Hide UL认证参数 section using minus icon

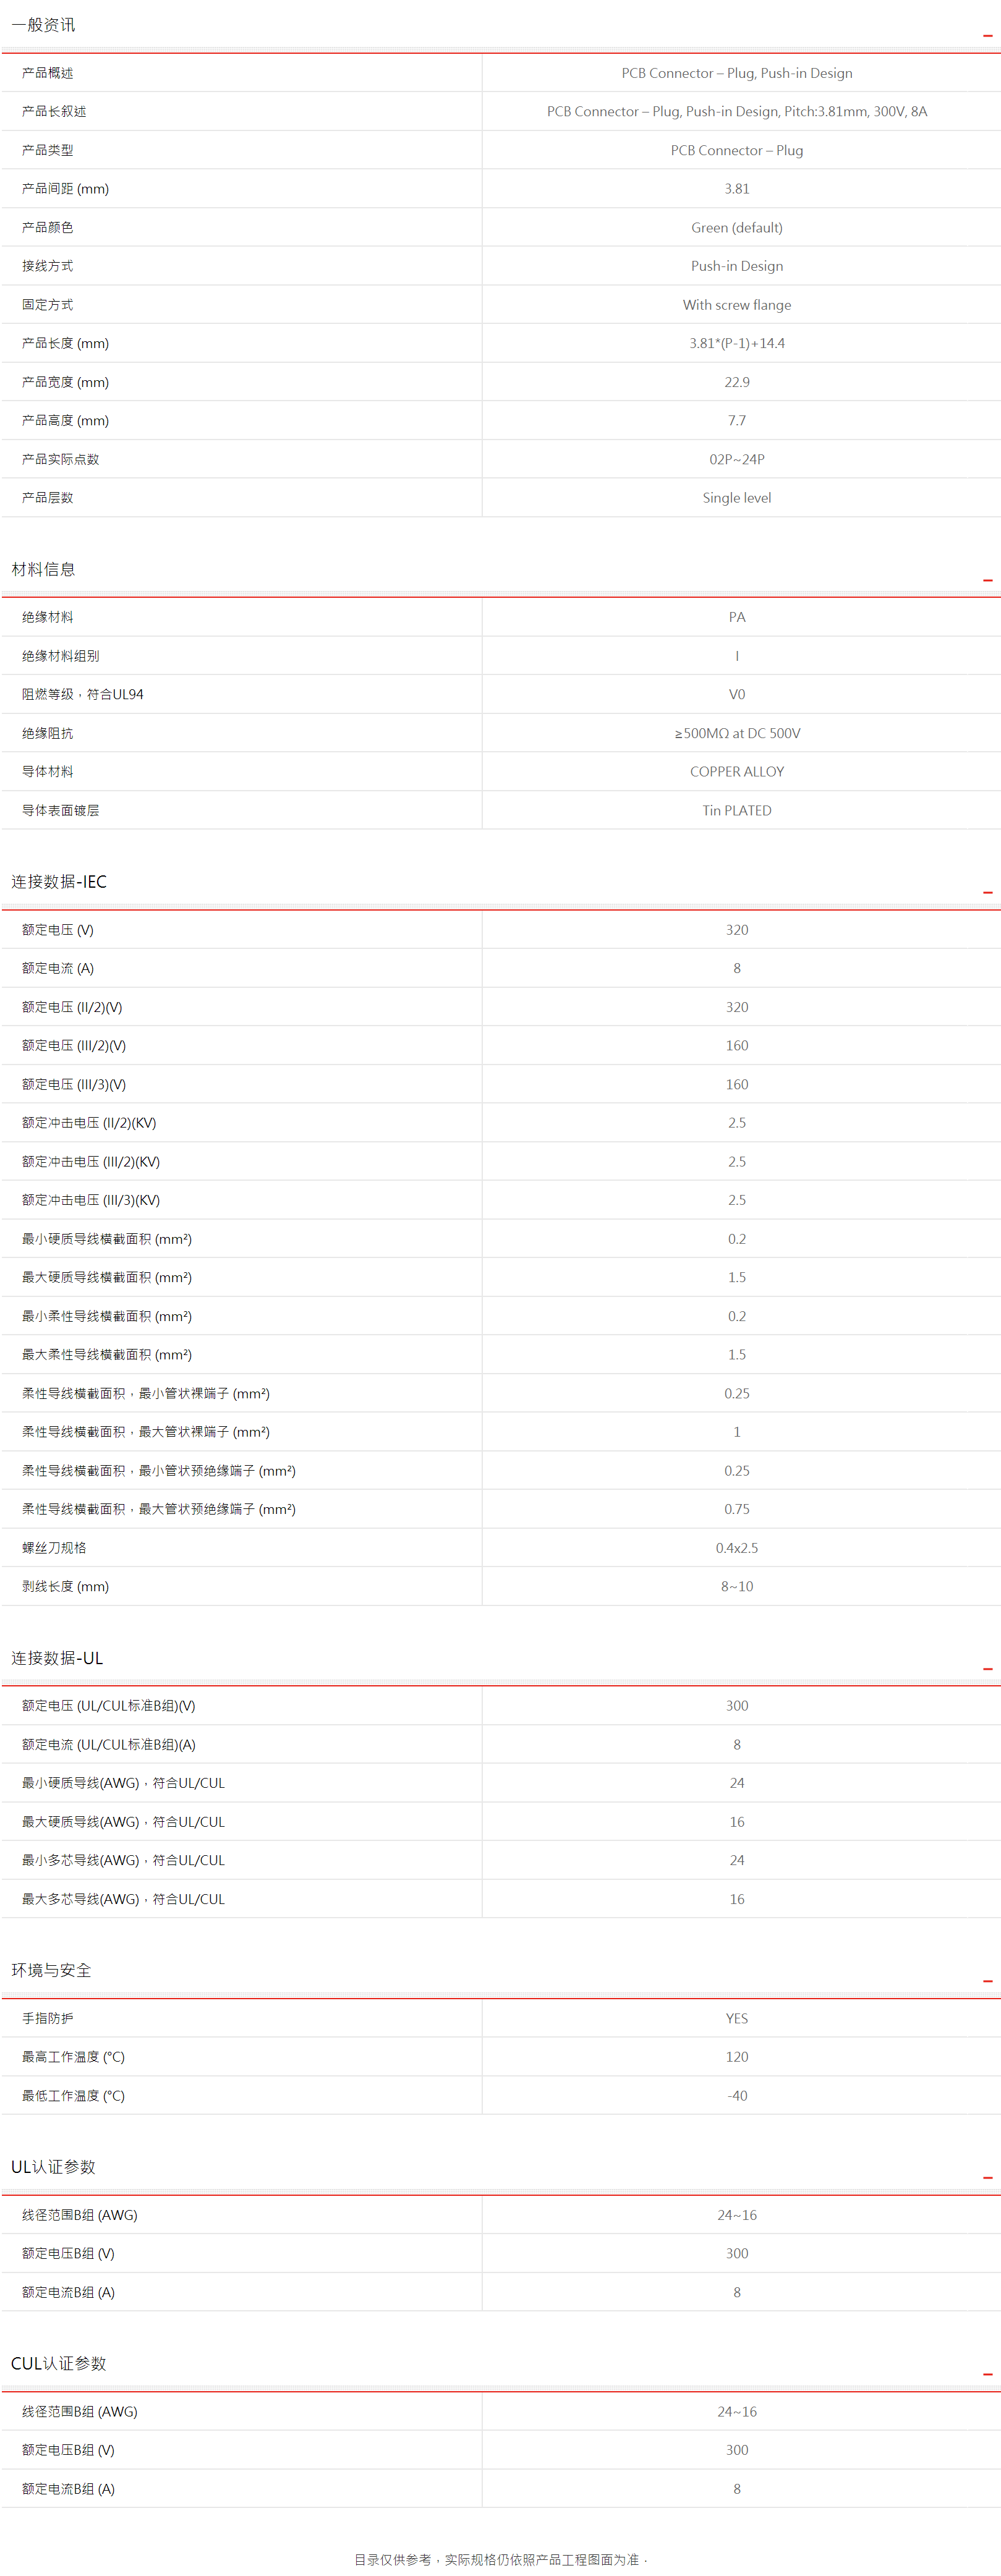(987, 2178)
